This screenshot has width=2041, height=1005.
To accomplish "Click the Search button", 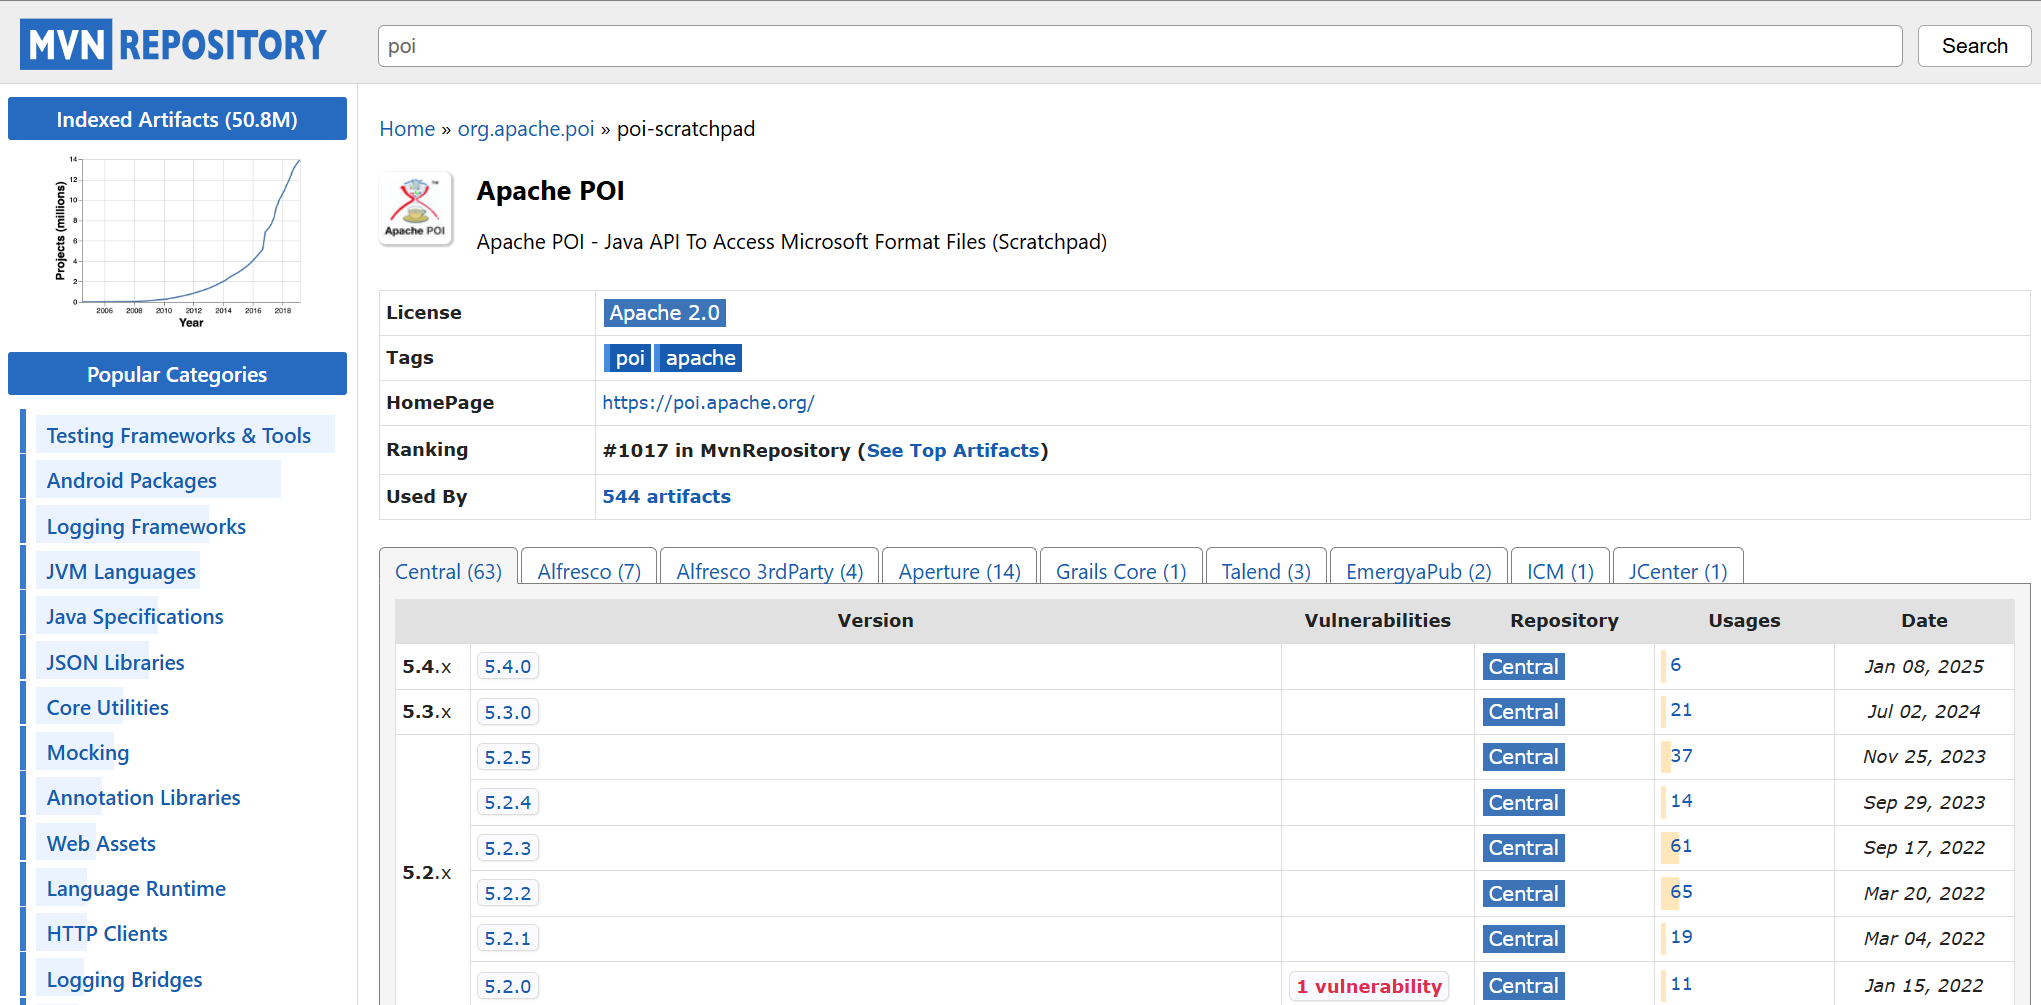I will click(1974, 46).
